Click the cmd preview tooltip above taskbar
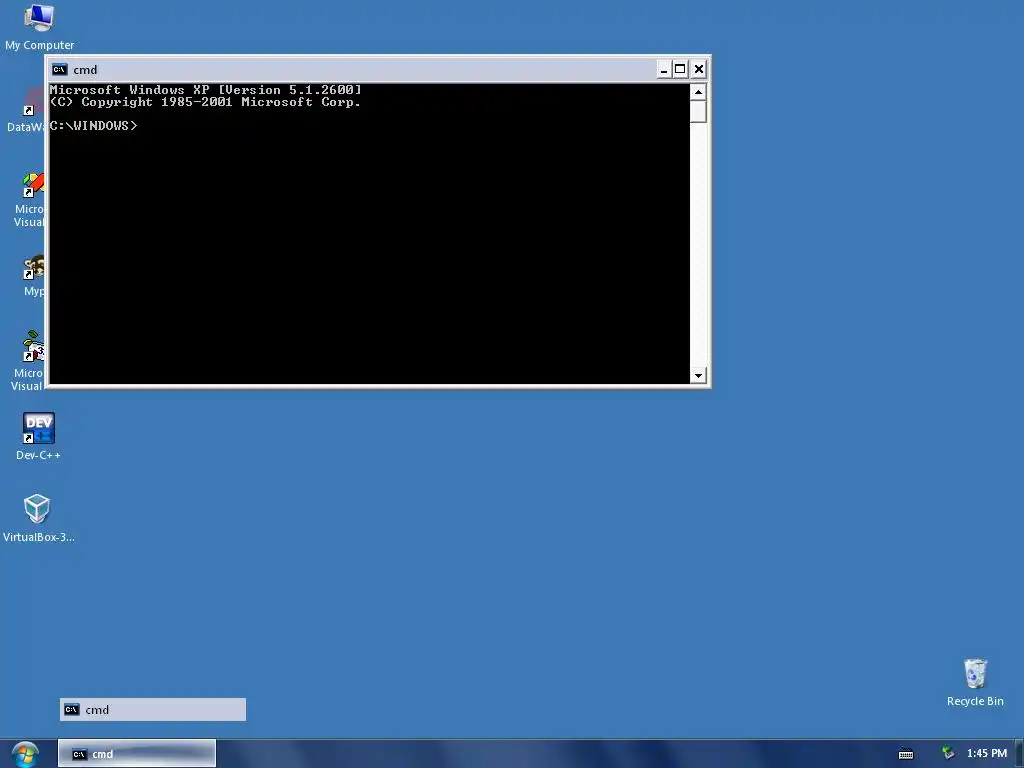 tap(153, 709)
